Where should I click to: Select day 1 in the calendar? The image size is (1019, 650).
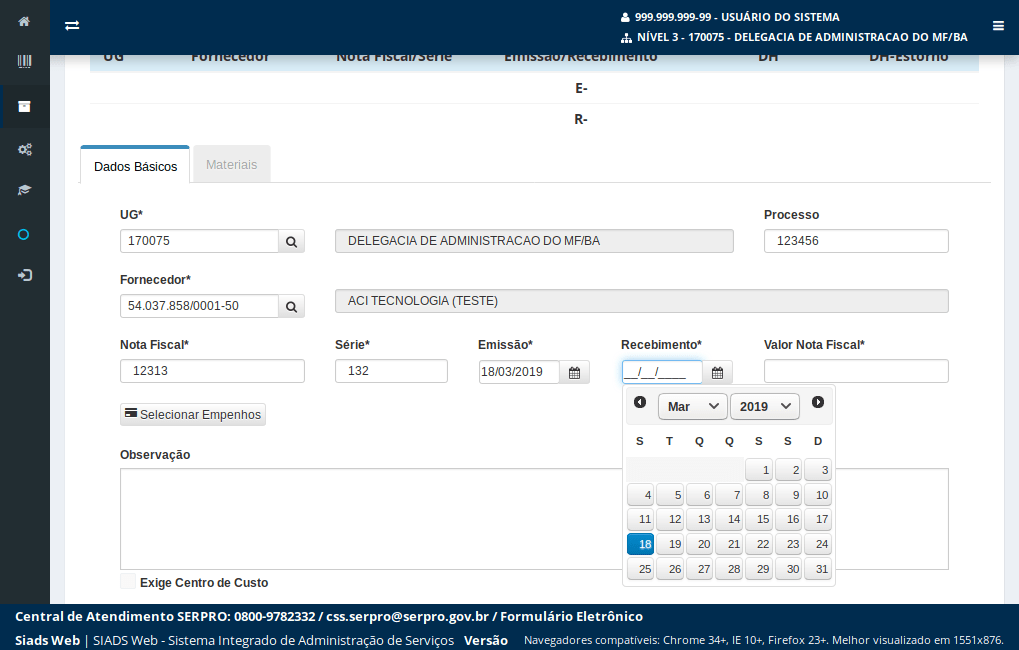759,470
